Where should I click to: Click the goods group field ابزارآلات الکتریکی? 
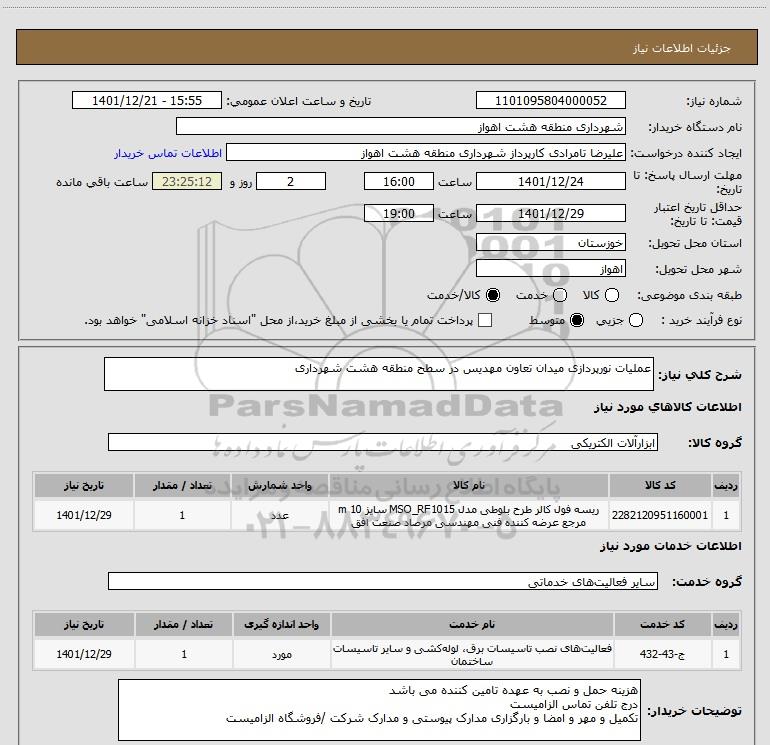[383, 442]
